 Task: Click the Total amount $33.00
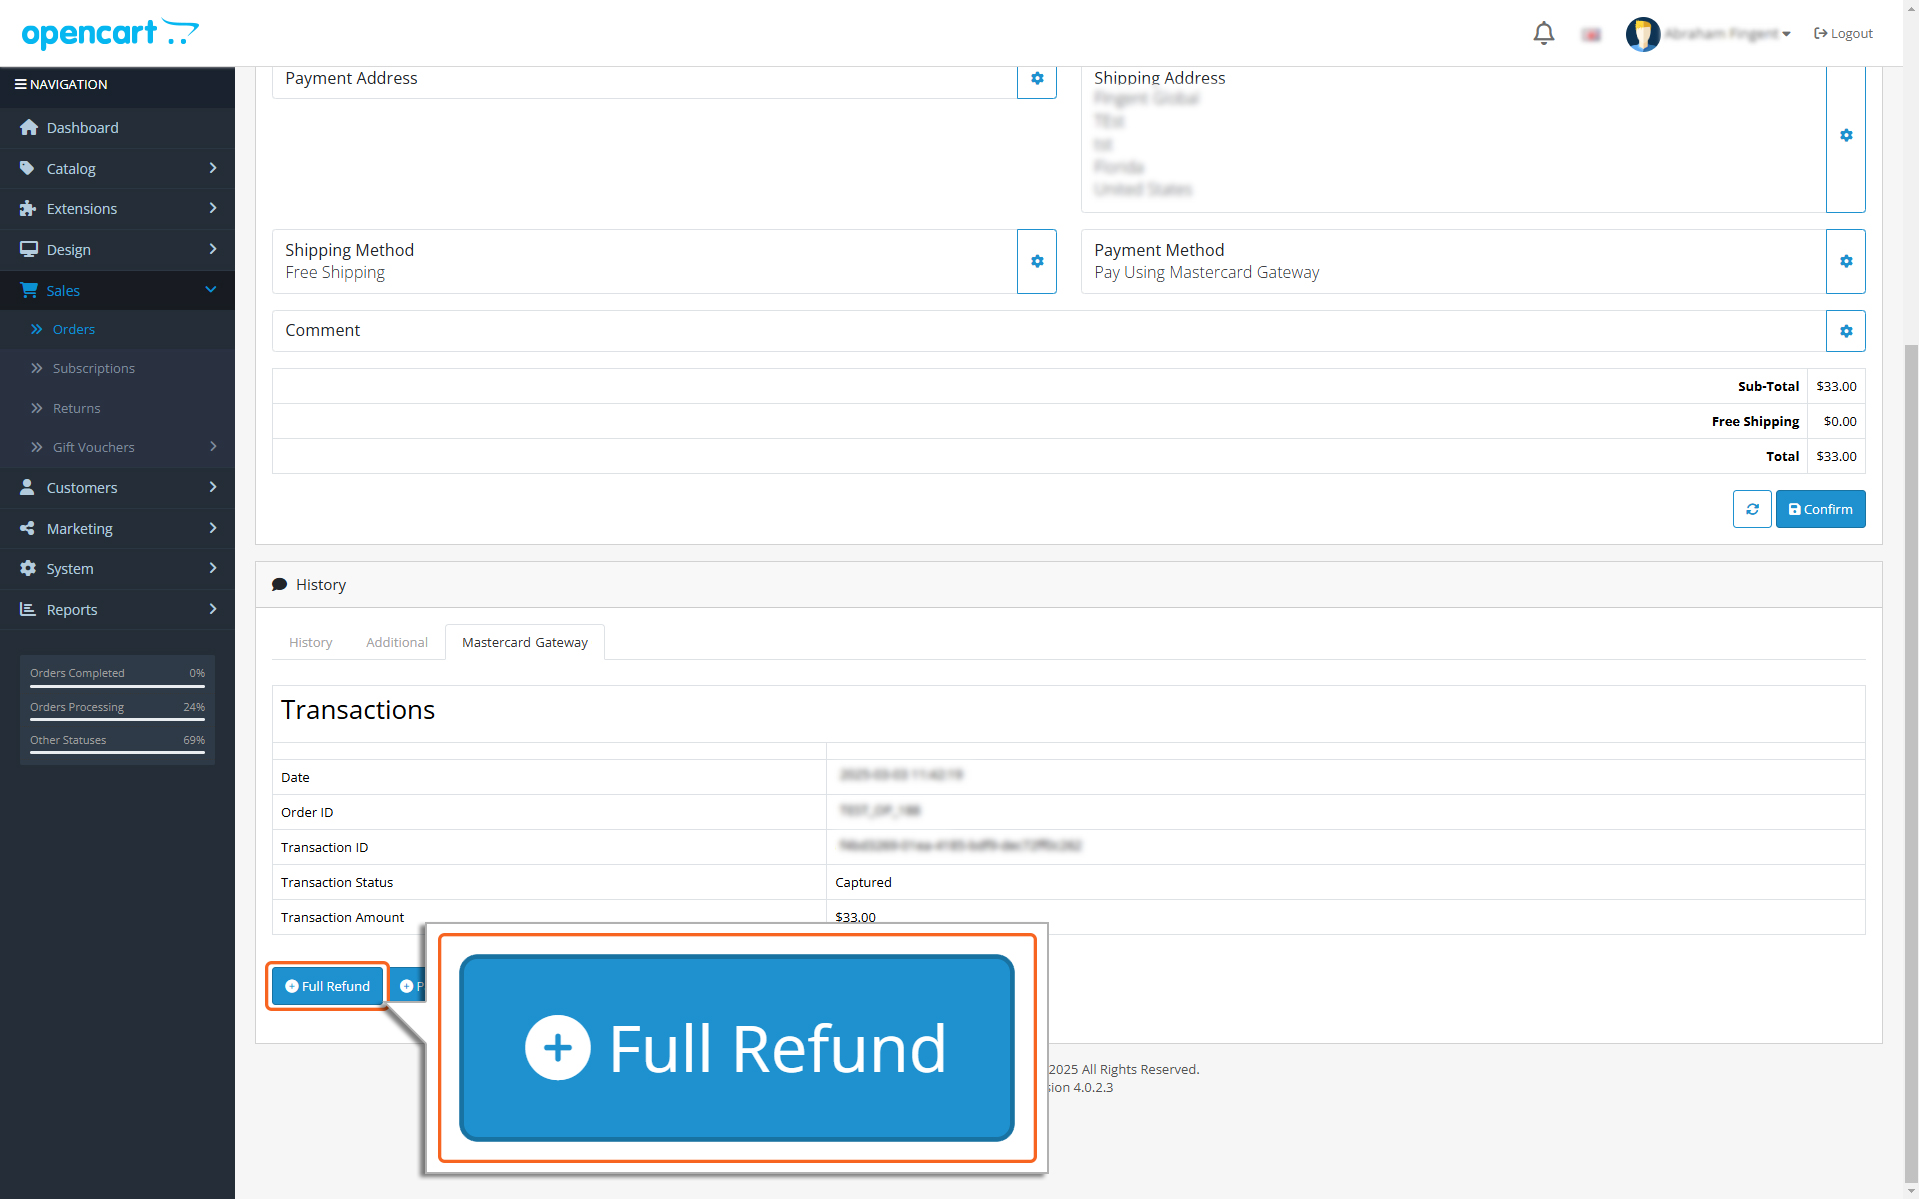[x=1836, y=456]
